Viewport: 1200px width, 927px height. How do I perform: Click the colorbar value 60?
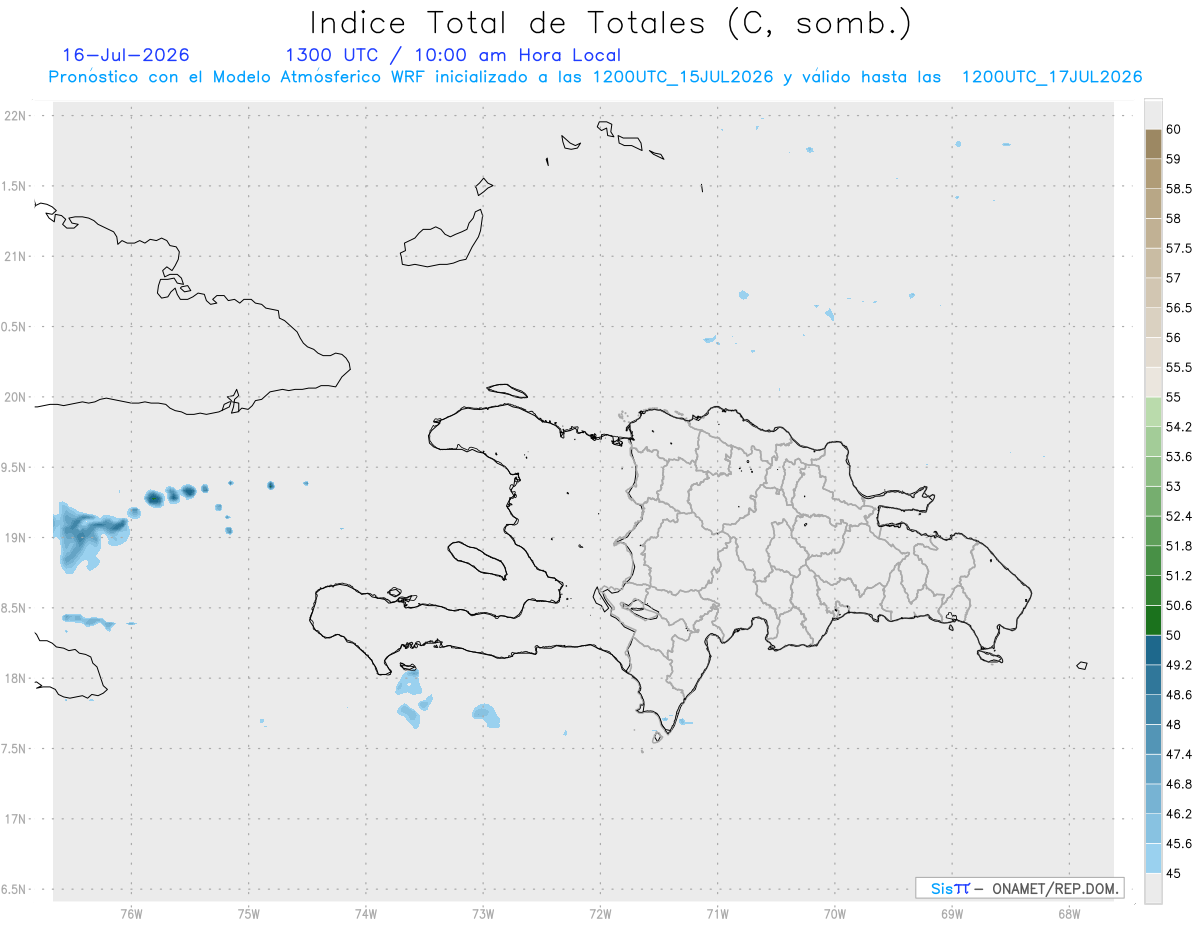click(x=1174, y=129)
